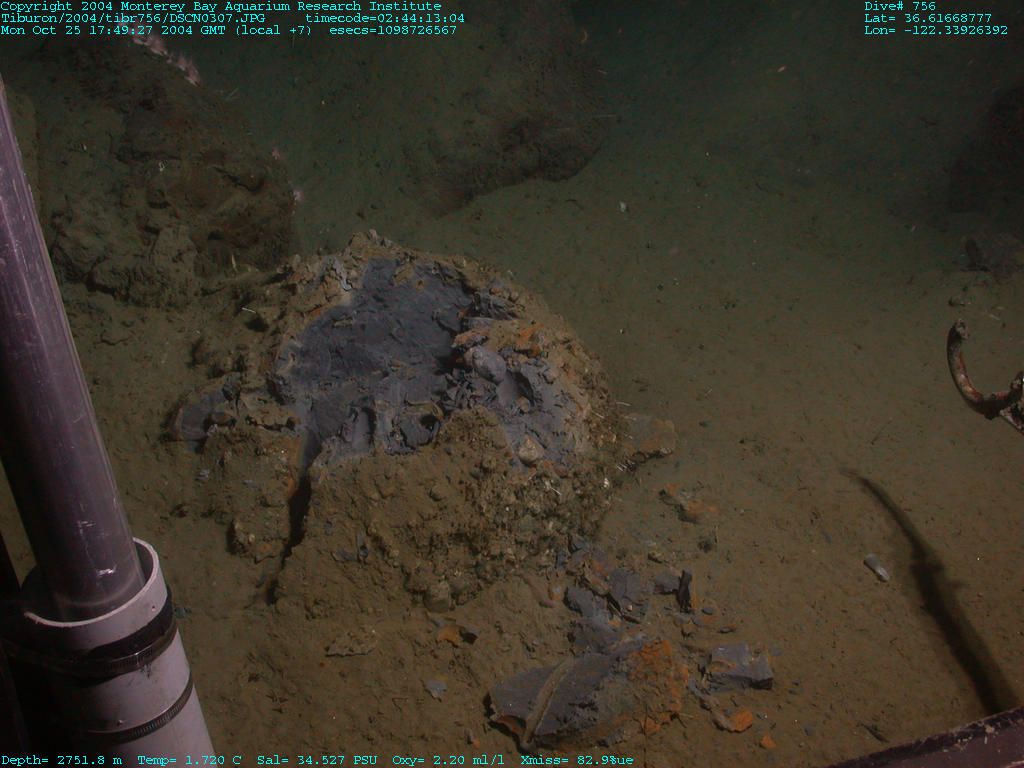
Task: Click the Lat= 36.61668777 reading
Action: point(928,18)
